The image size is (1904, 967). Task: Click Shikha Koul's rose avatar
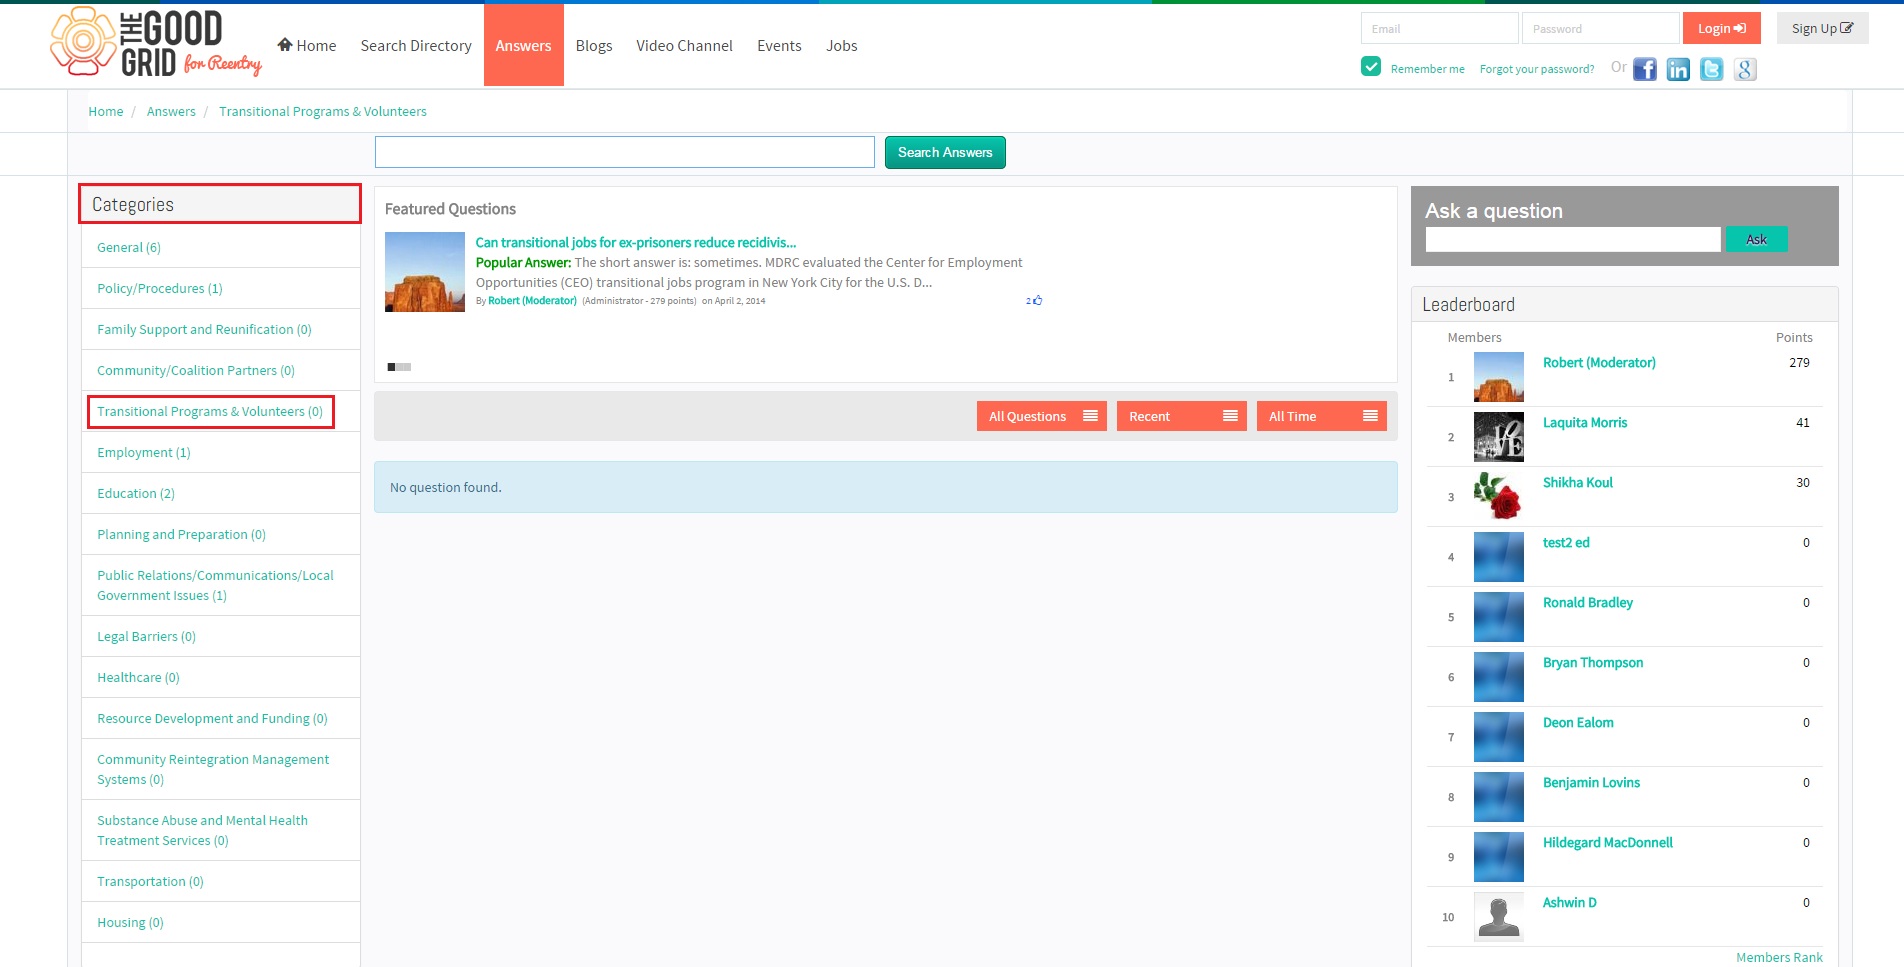click(x=1499, y=497)
